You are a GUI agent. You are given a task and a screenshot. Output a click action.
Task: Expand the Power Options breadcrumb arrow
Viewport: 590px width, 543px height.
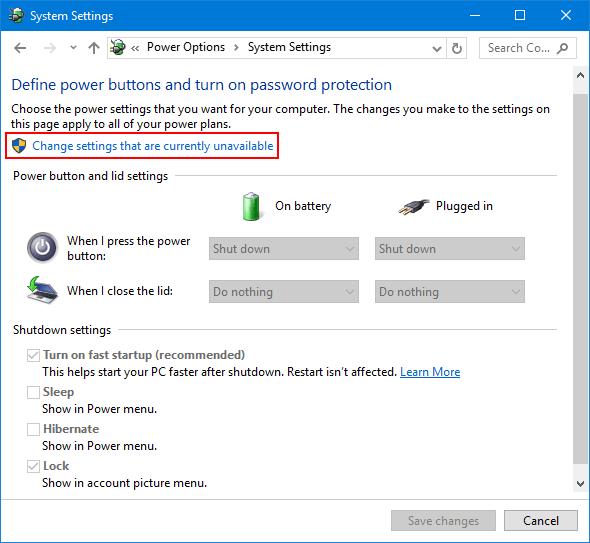[x=236, y=48]
